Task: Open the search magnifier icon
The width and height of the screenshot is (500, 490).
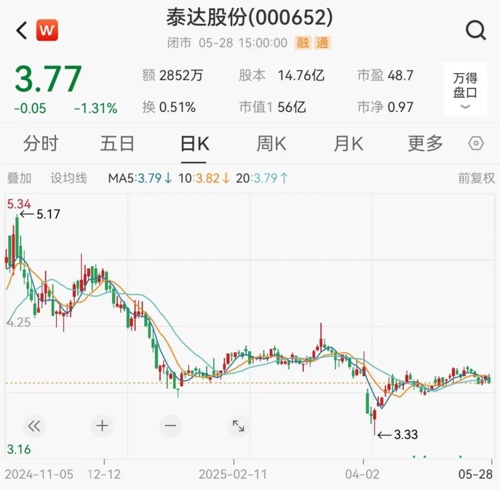Action: coord(476,31)
